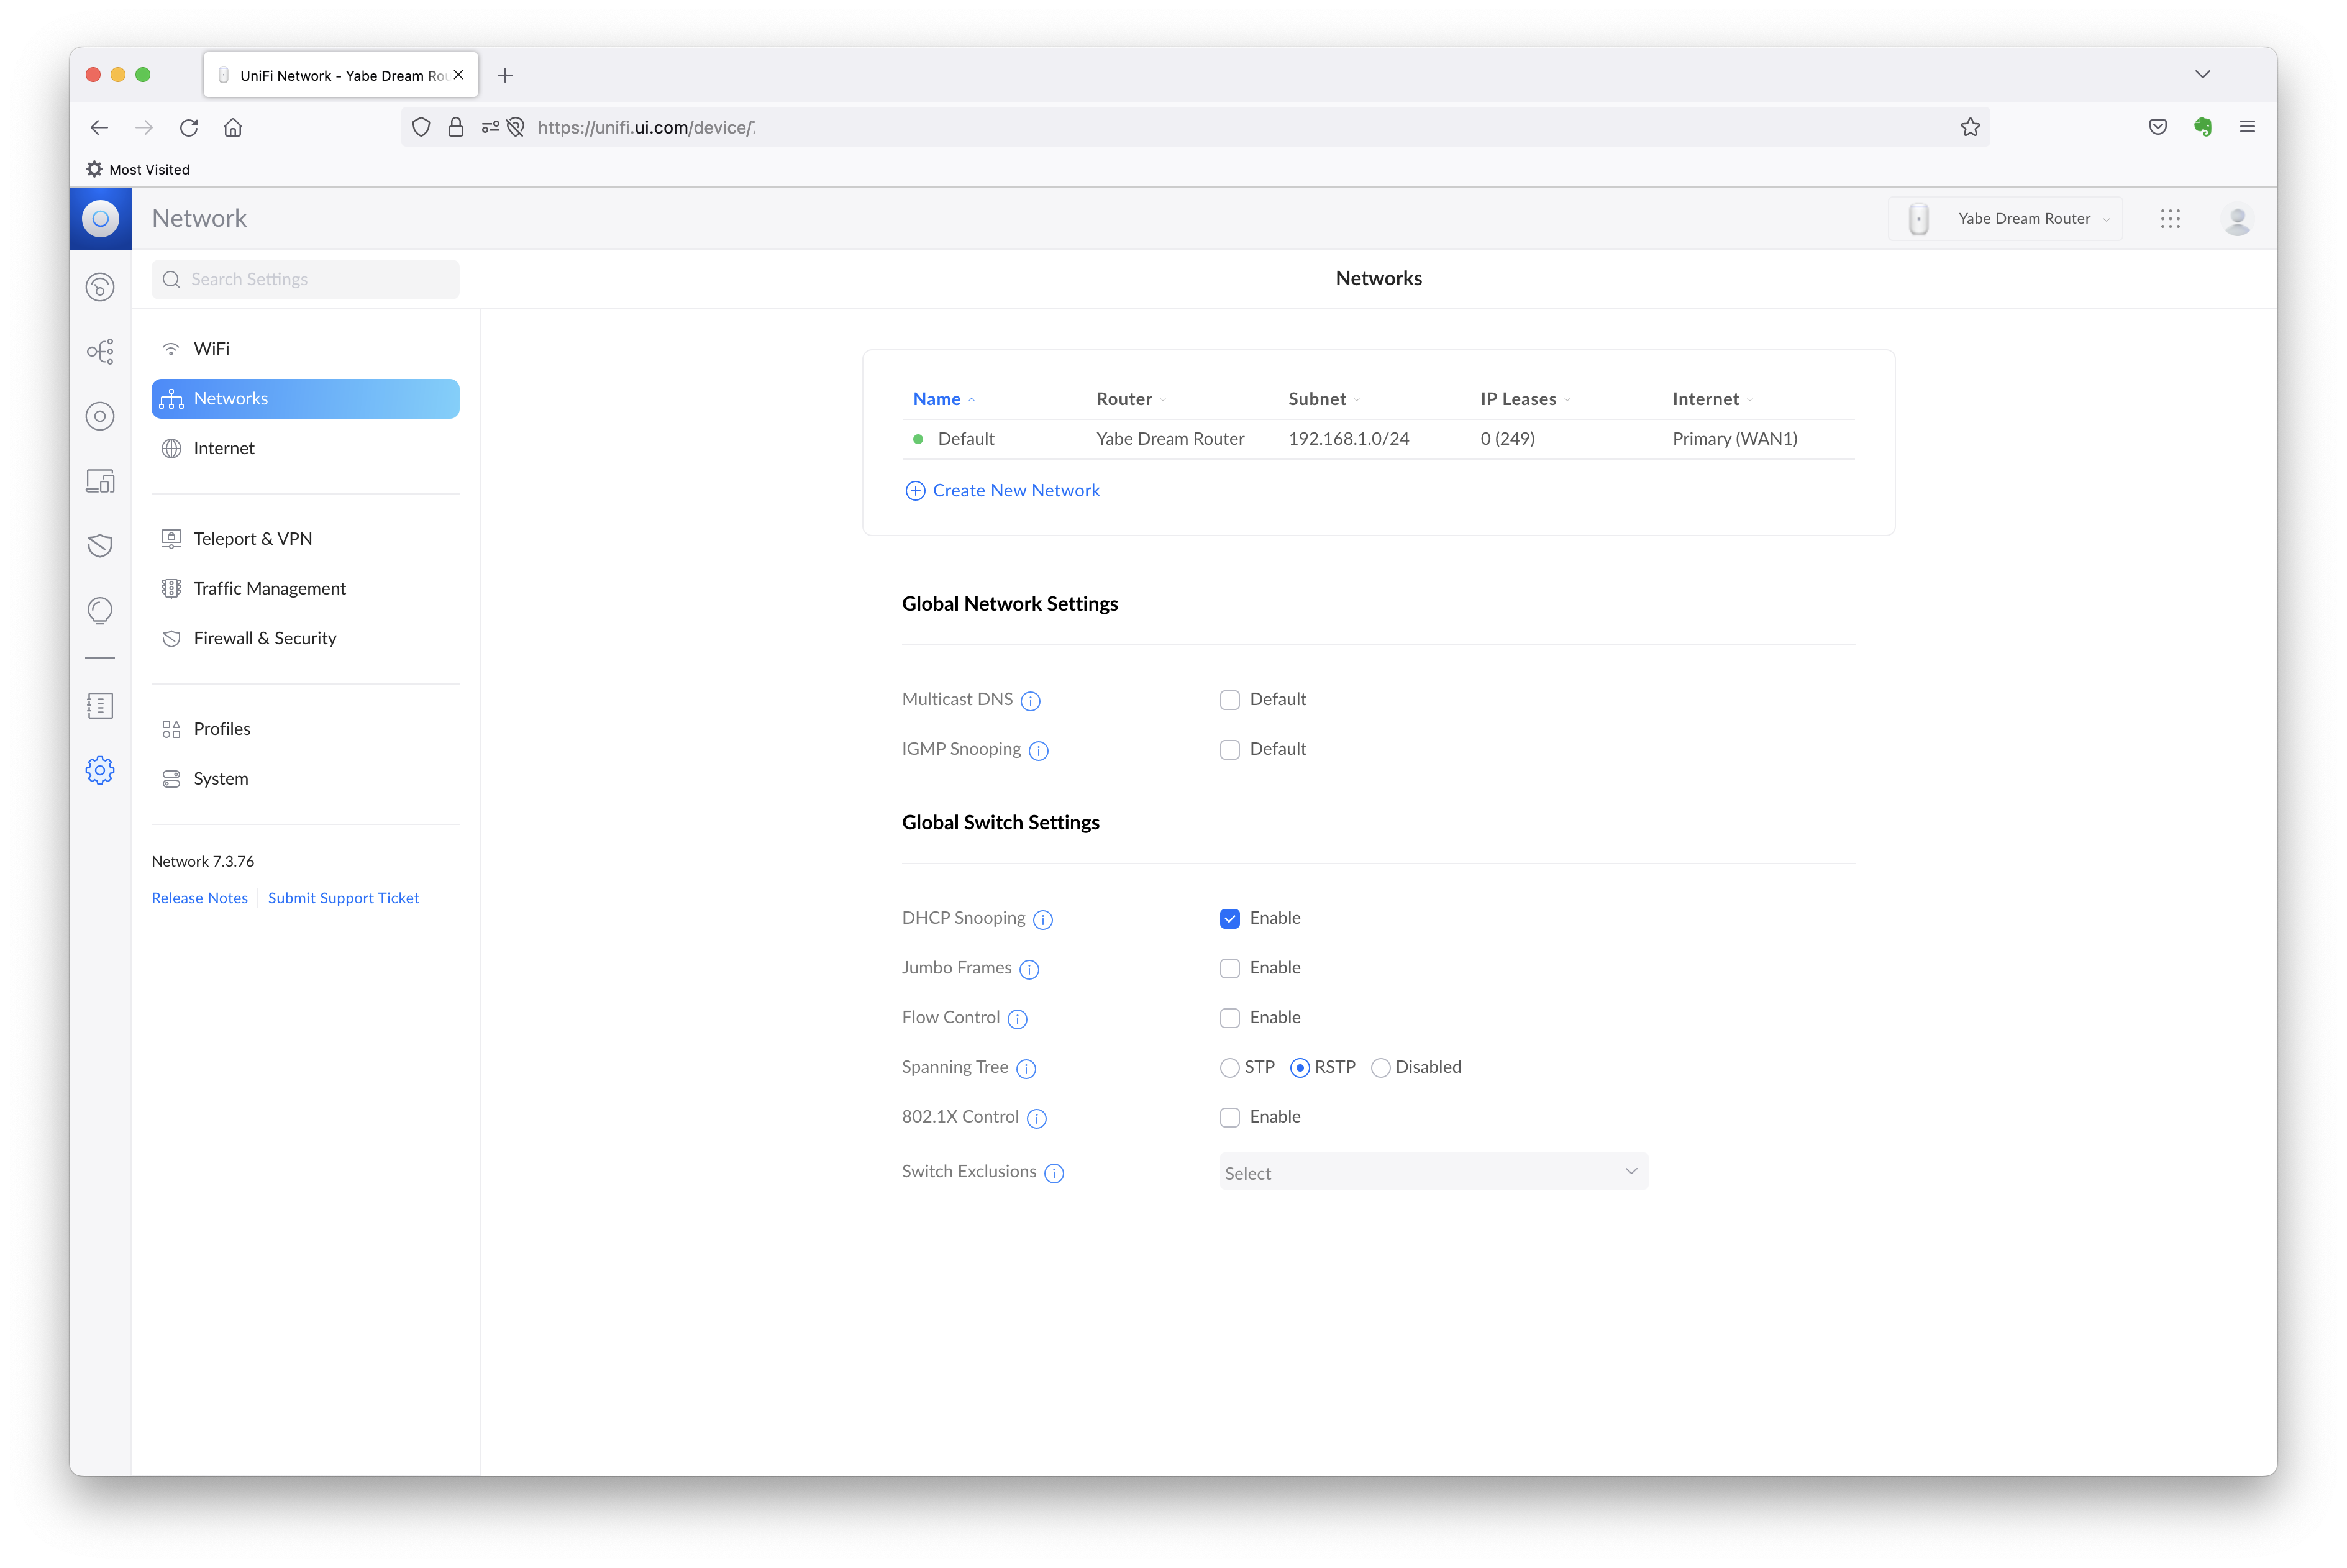The width and height of the screenshot is (2347, 1568).
Task: Open the Switch Exclusions Select dropdown
Action: pyautogui.click(x=1433, y=1172)
